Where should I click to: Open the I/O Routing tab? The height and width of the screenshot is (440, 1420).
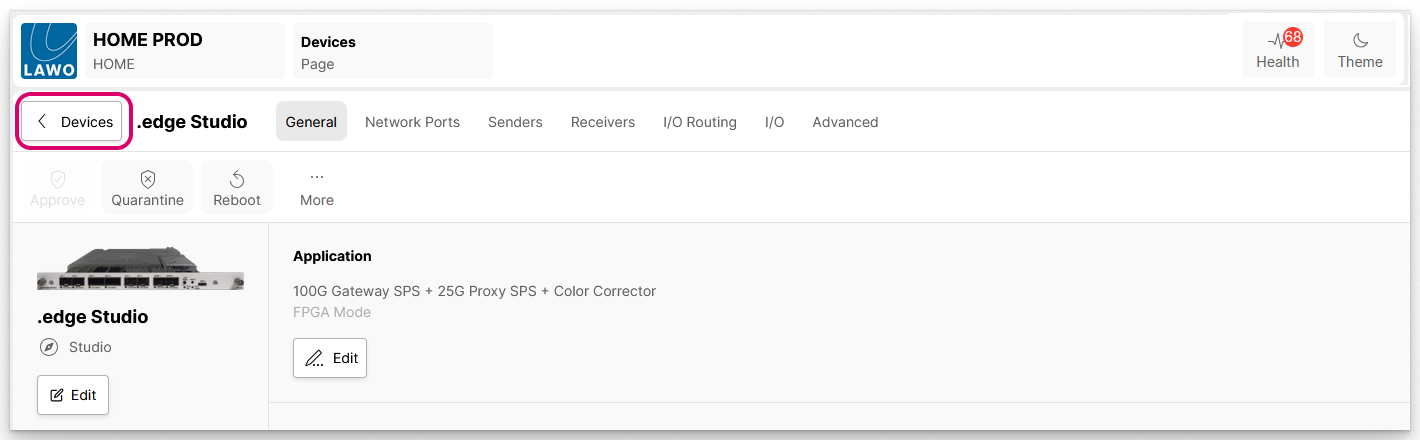pyautogui.click(x=699, y=122)
